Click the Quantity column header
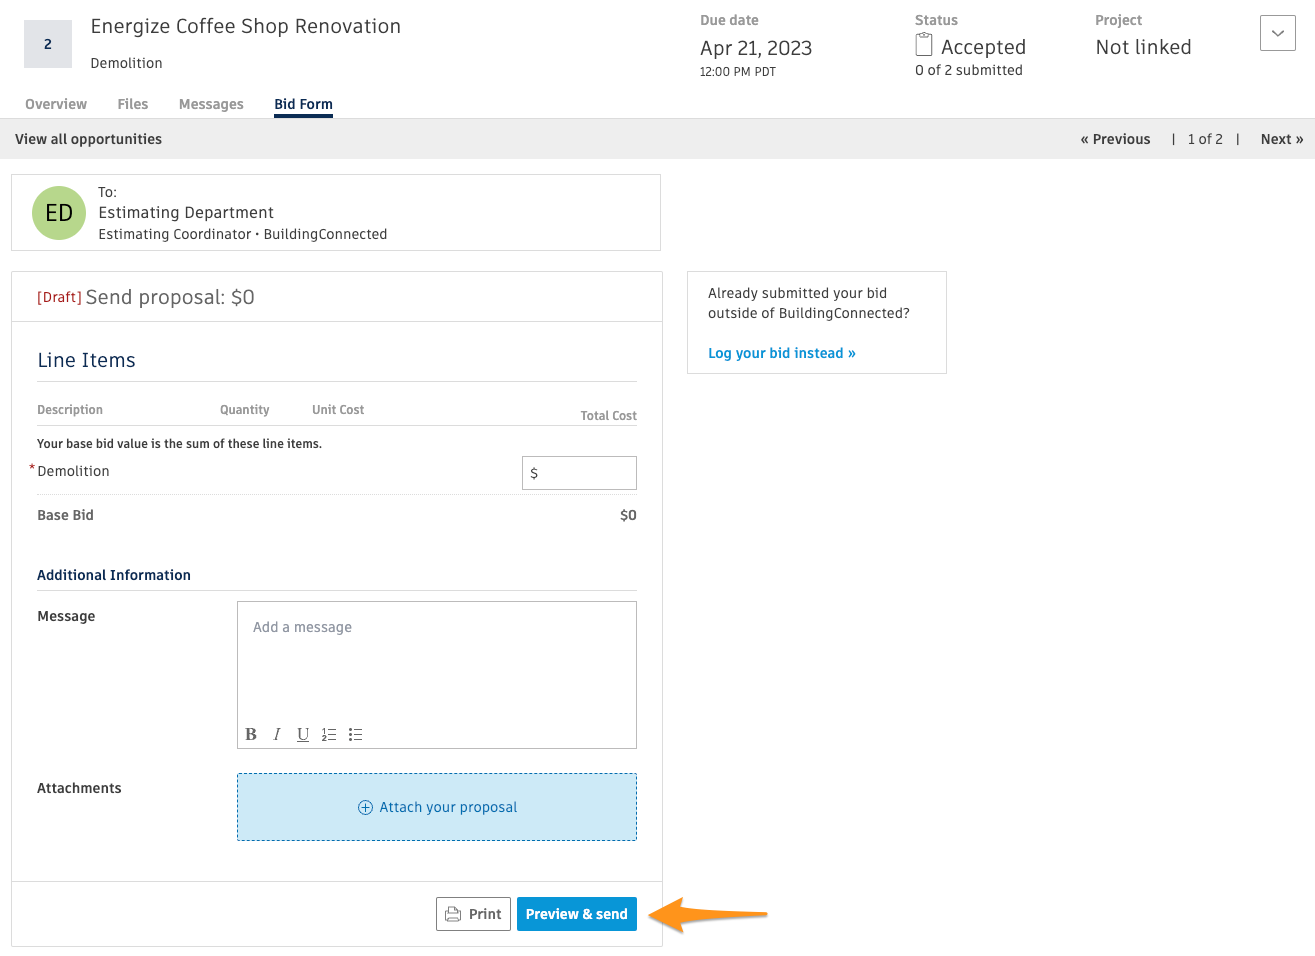Screen dimensions: 1315x956 pos(245,410)
